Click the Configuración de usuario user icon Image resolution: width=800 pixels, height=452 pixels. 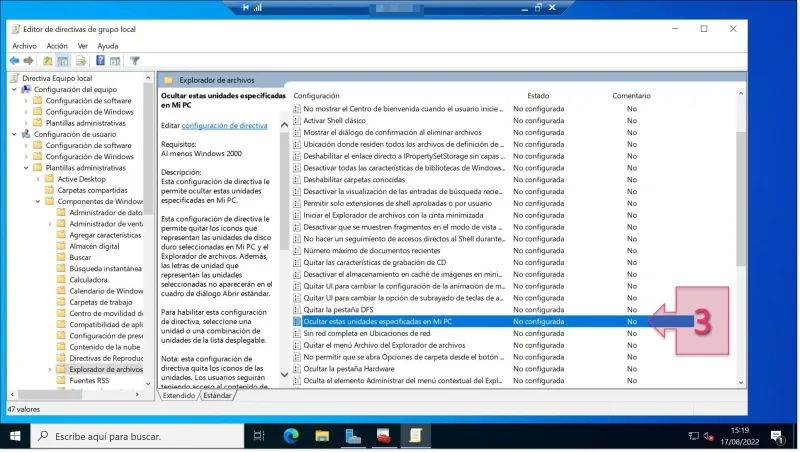pyautogui.click(x=26, y=134)
